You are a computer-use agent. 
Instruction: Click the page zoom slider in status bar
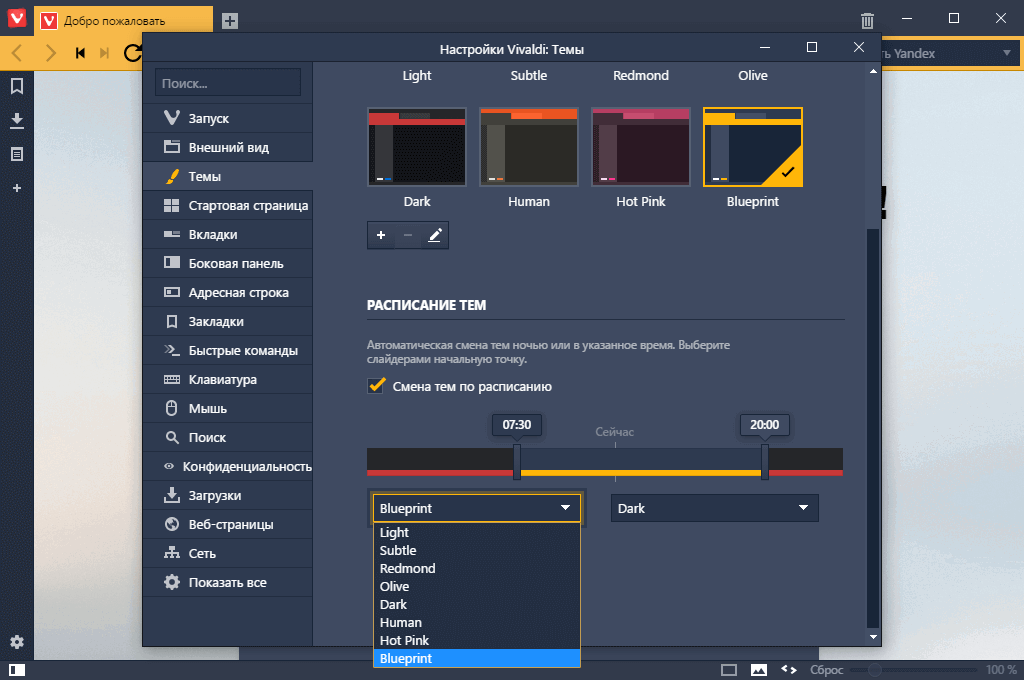point(913,670)
